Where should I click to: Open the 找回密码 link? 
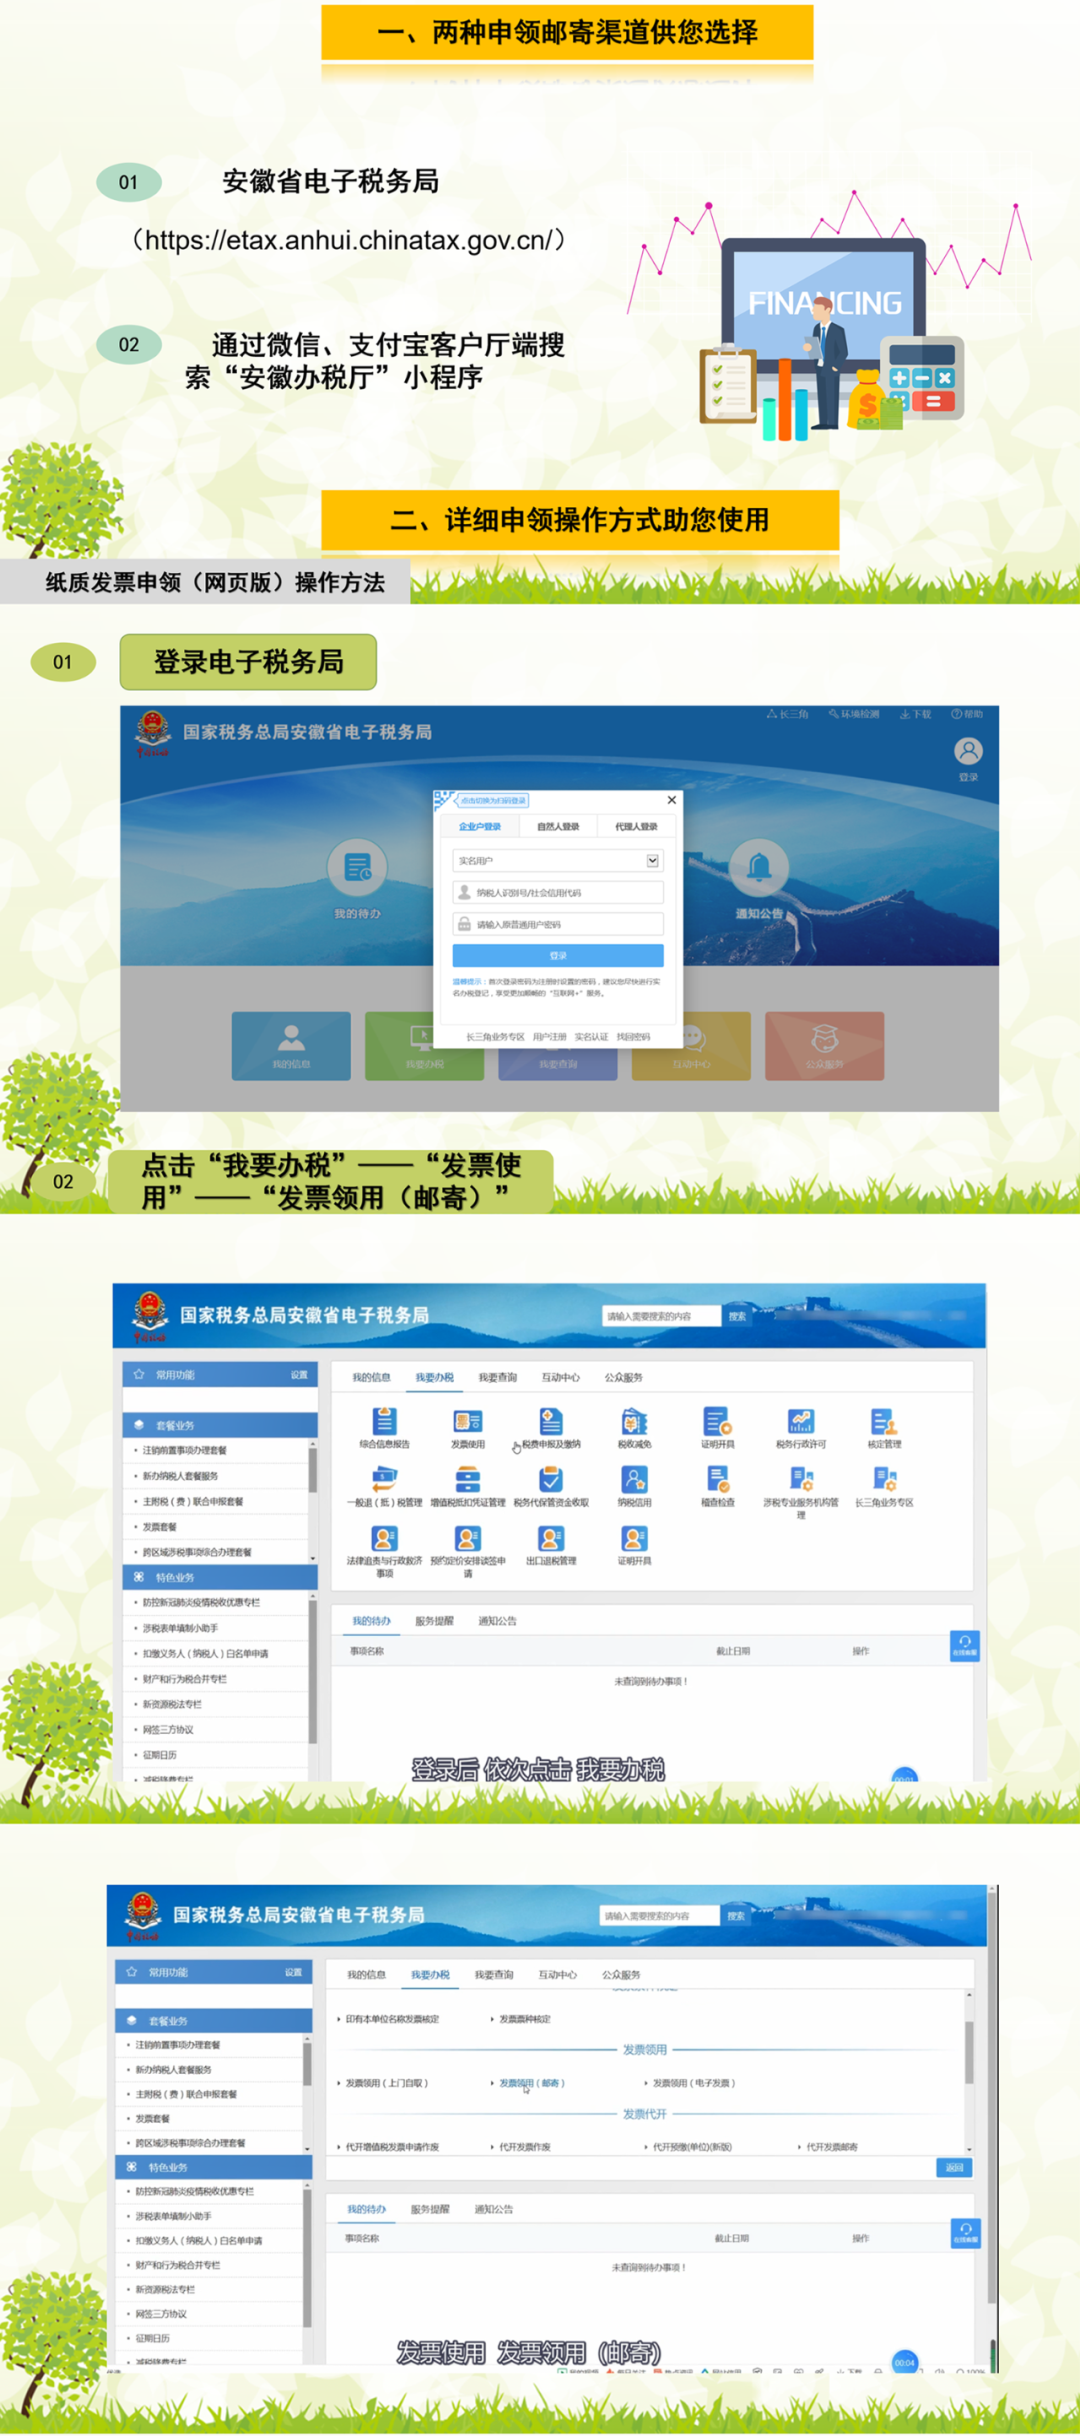[633, 1037]
